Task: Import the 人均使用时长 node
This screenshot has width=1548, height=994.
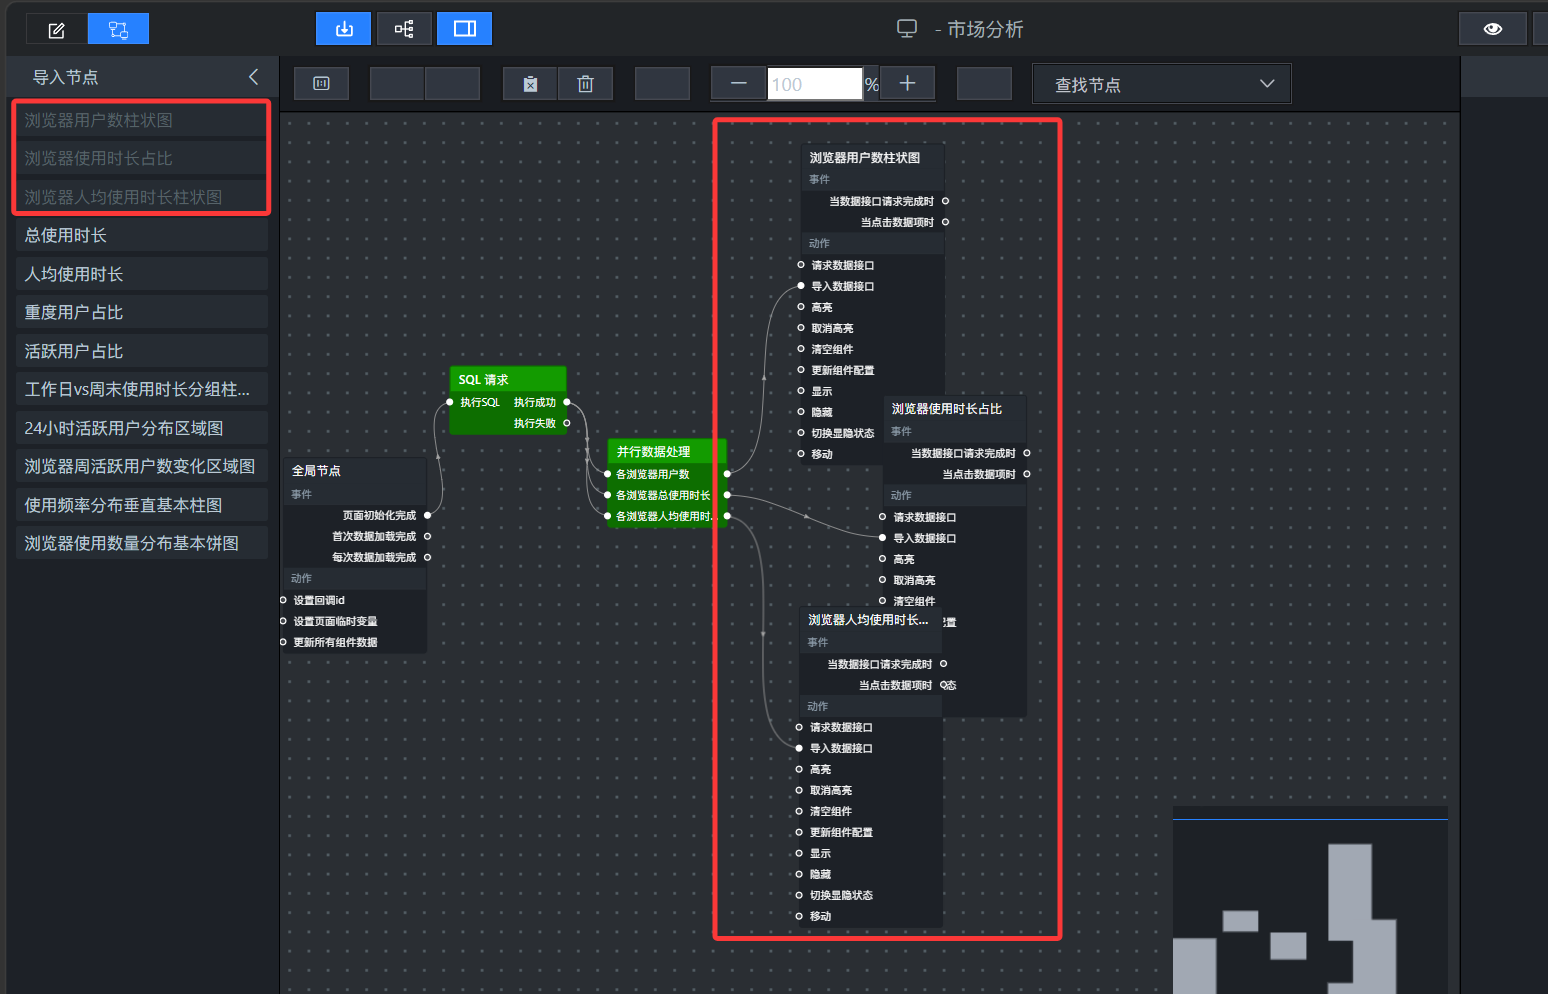Action: tap(142, 274)
